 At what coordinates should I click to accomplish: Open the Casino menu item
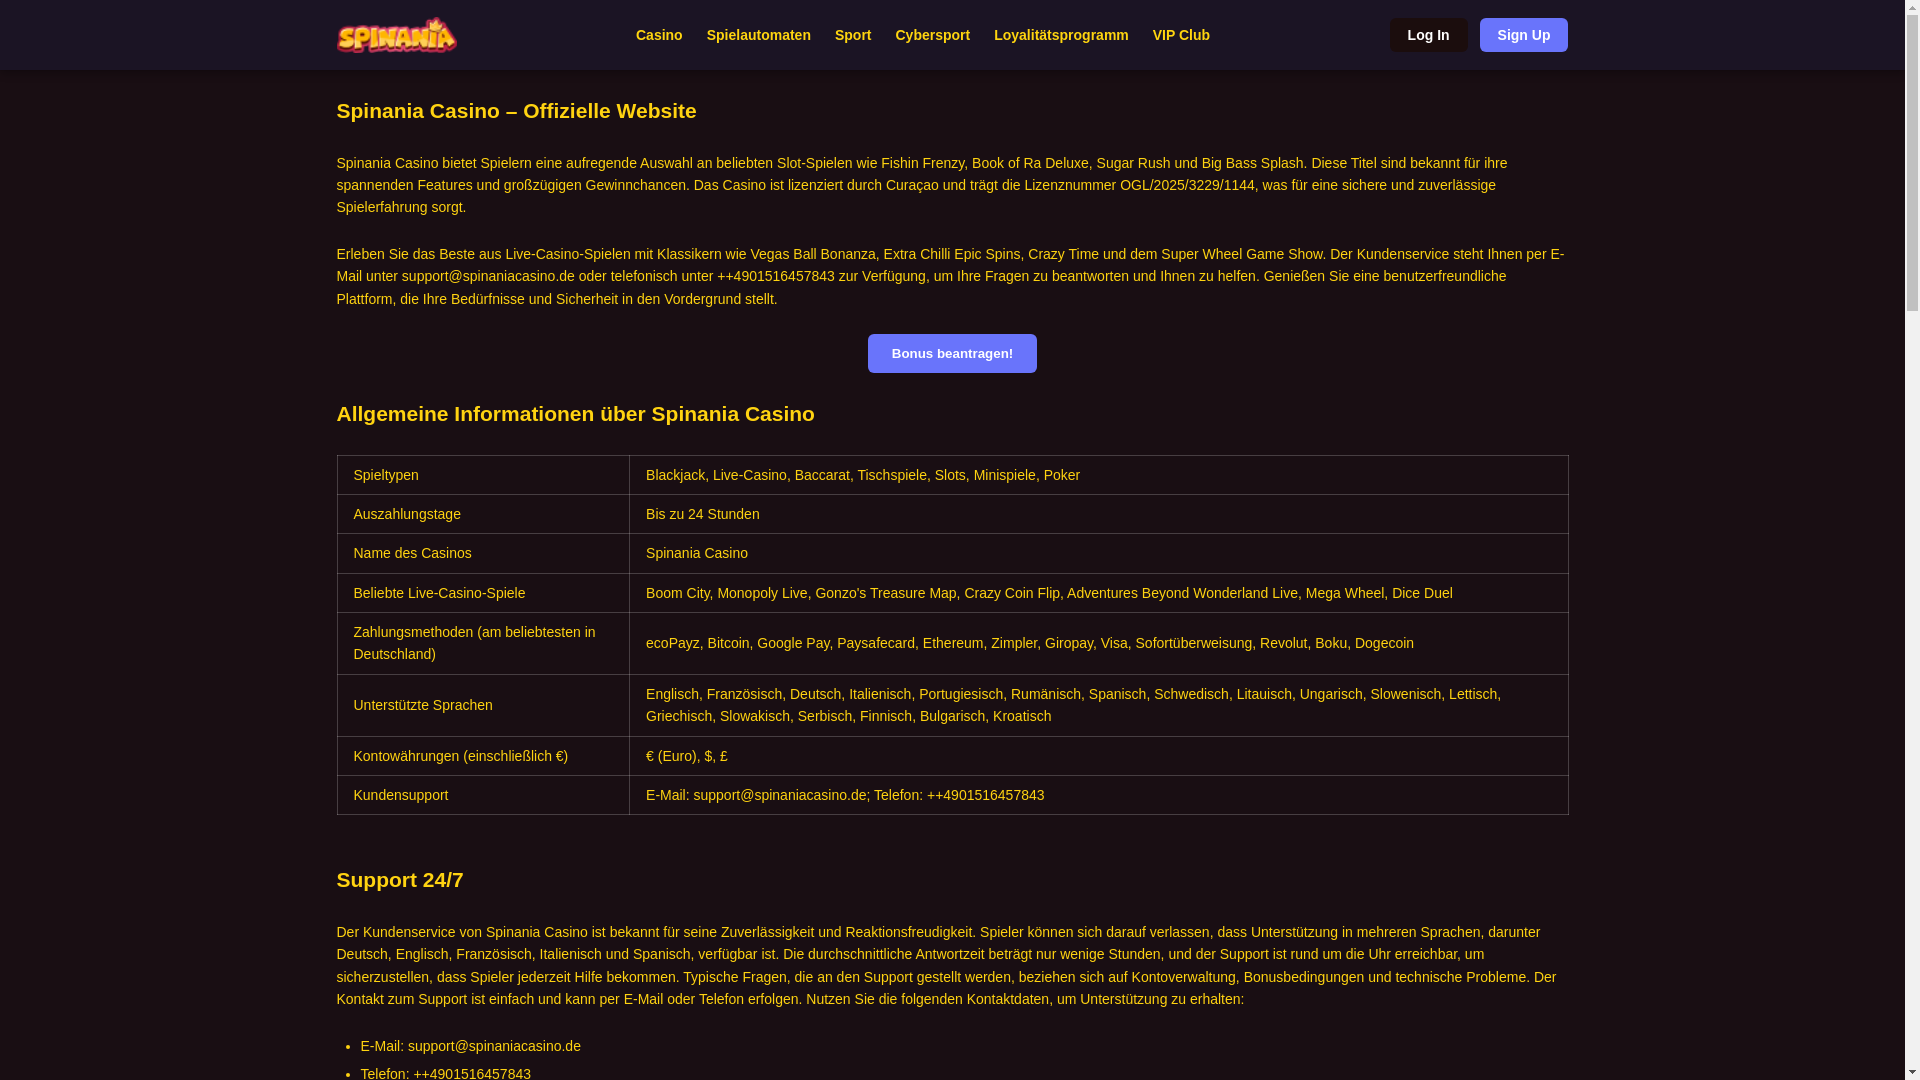659,35
